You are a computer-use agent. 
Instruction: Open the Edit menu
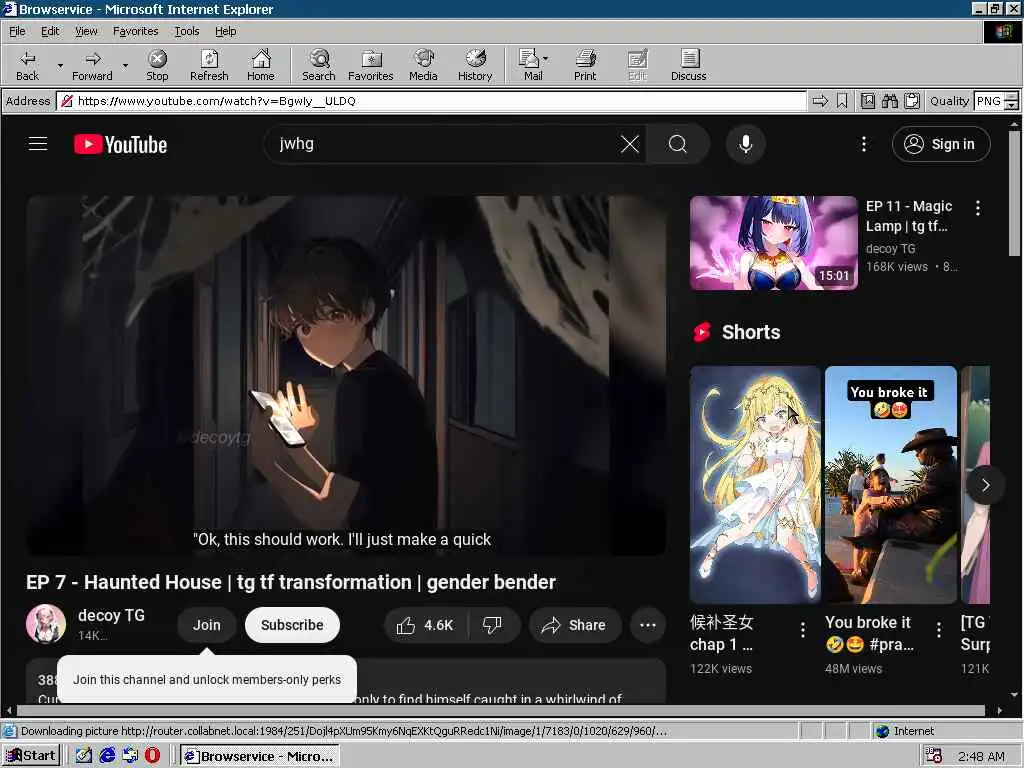tap(50, 31)
